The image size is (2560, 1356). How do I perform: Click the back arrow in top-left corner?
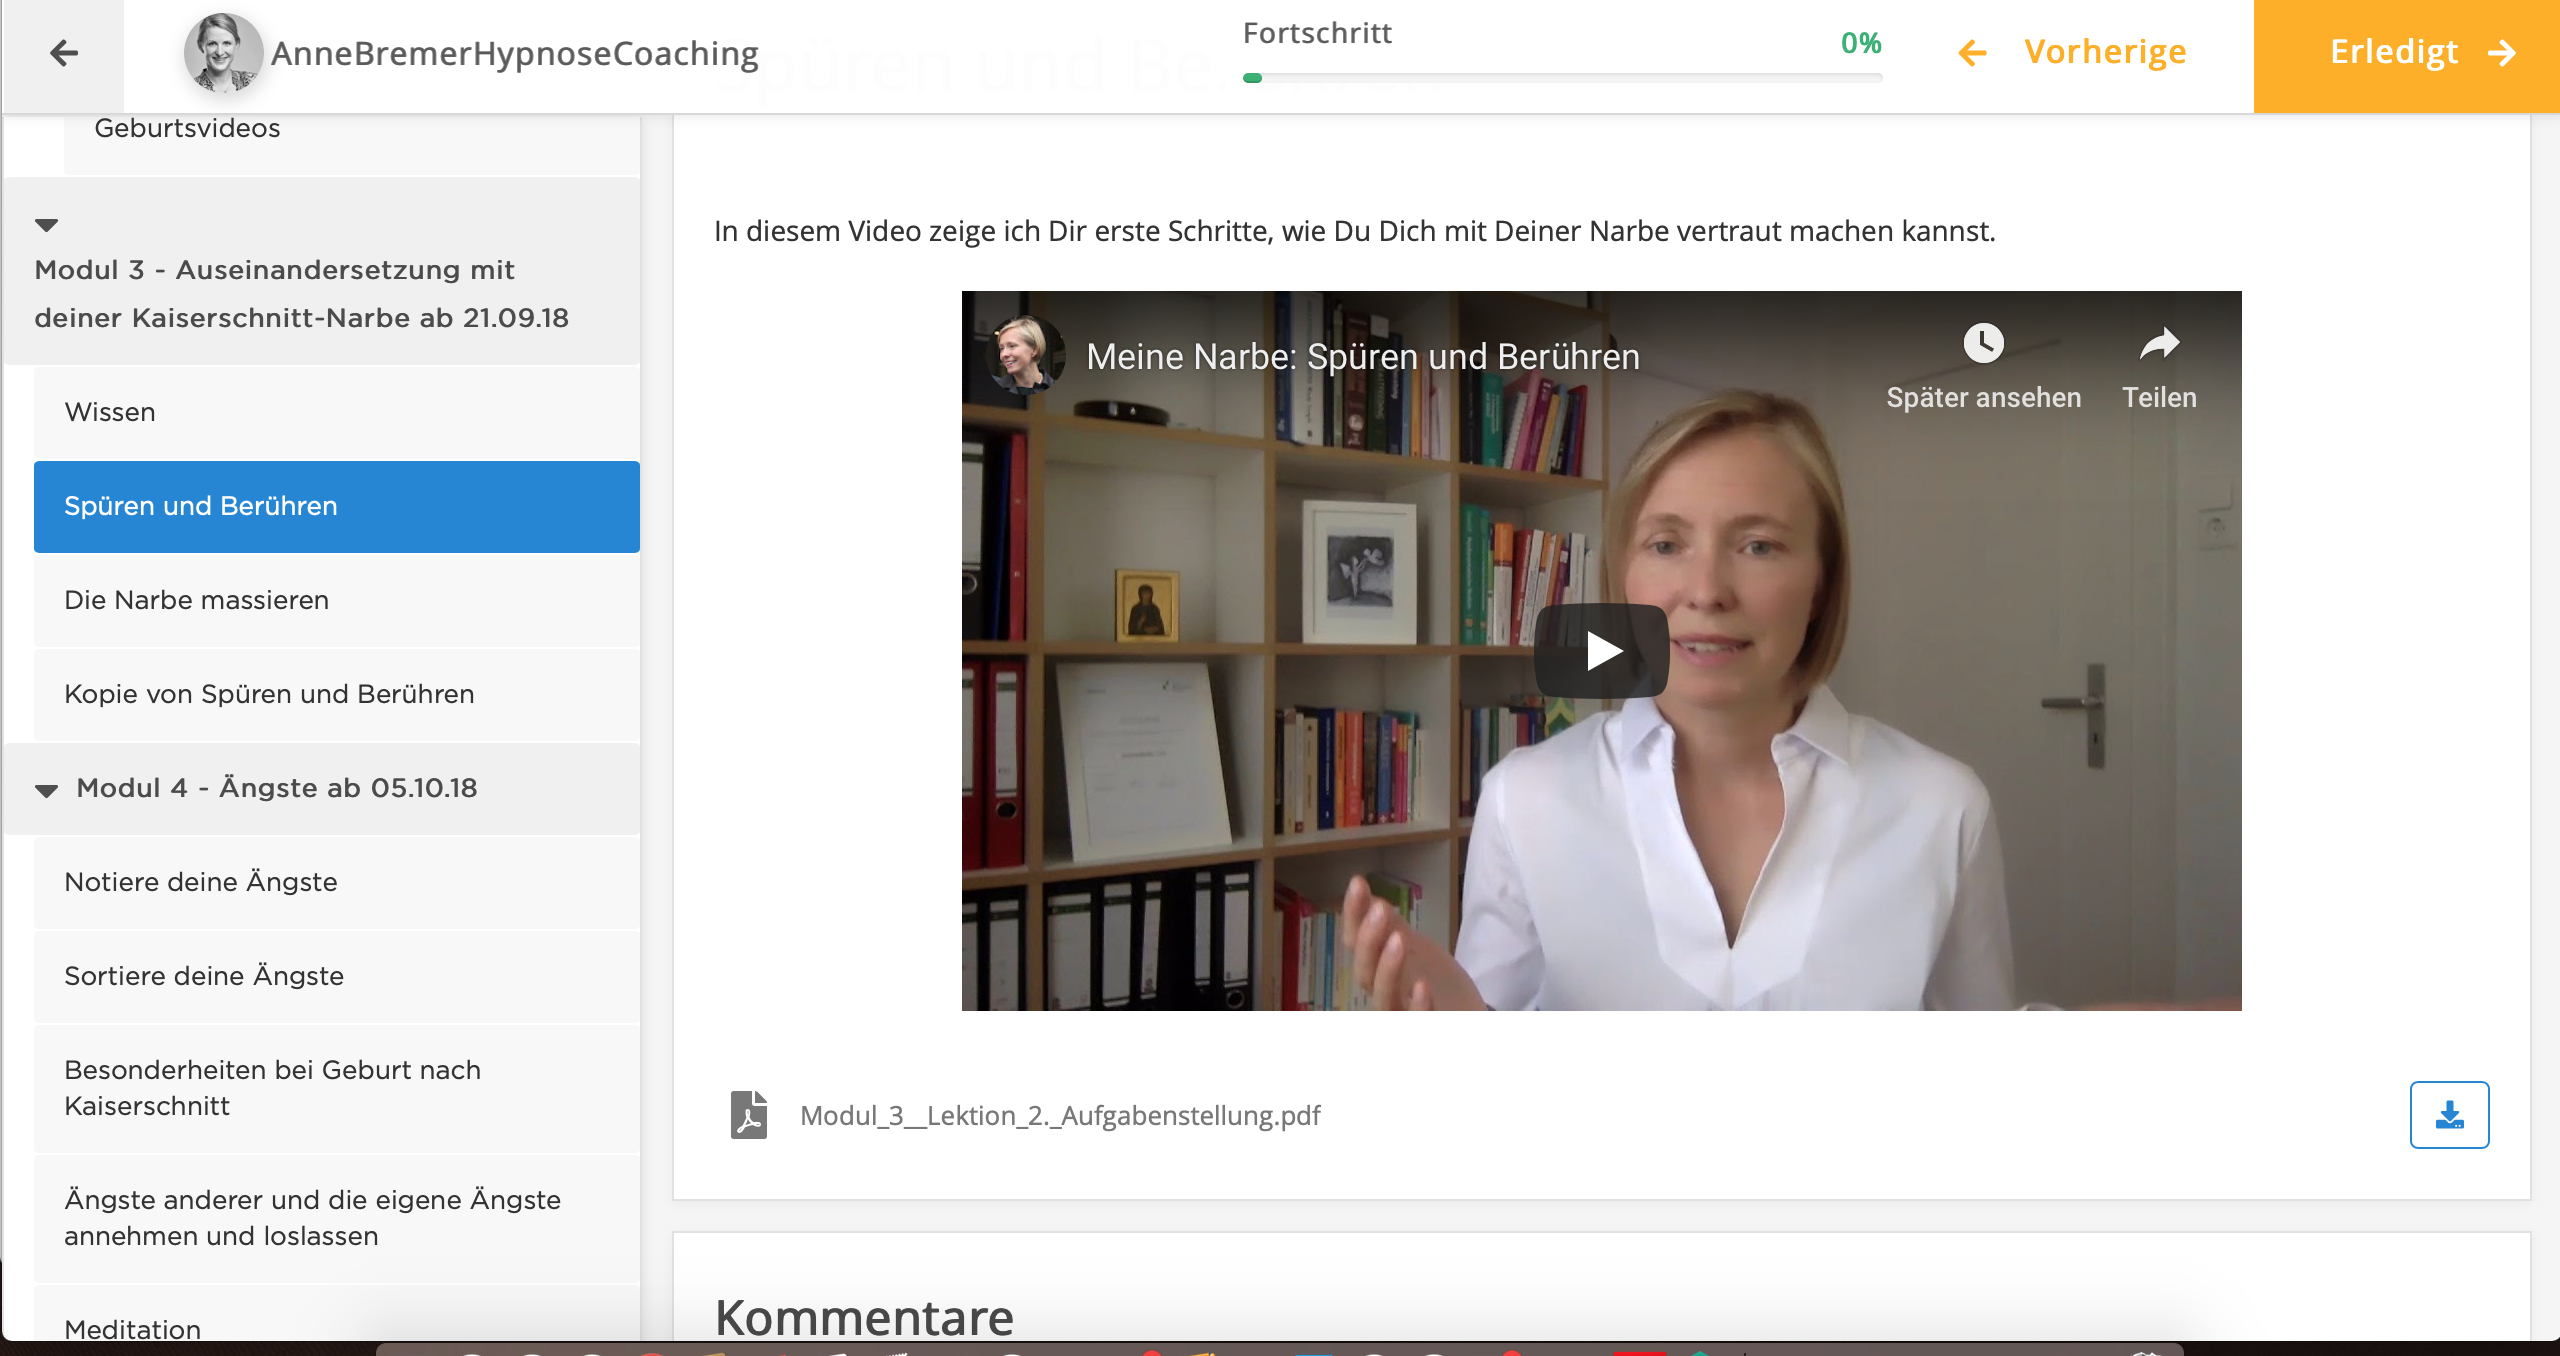(63, 53)
